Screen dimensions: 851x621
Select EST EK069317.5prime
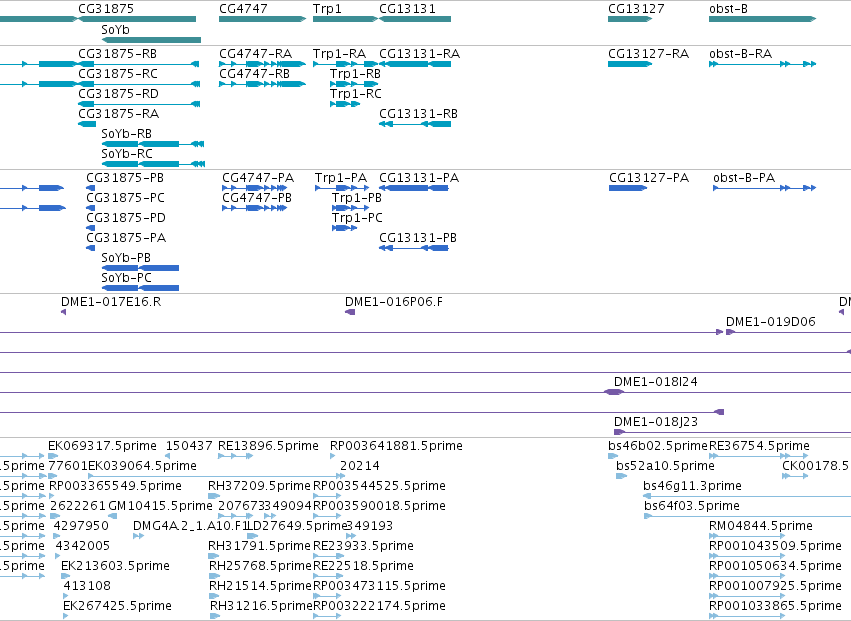(x=102, y=446)
